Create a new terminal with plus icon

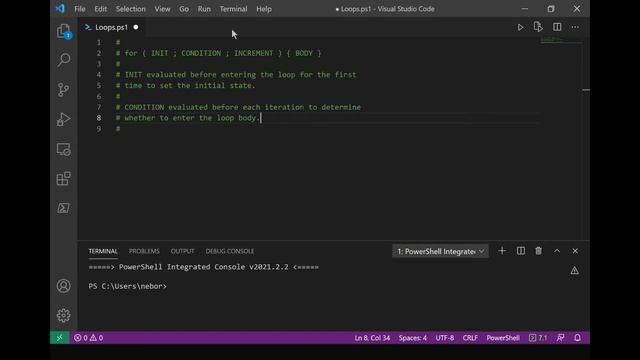(x=502, y=251)
